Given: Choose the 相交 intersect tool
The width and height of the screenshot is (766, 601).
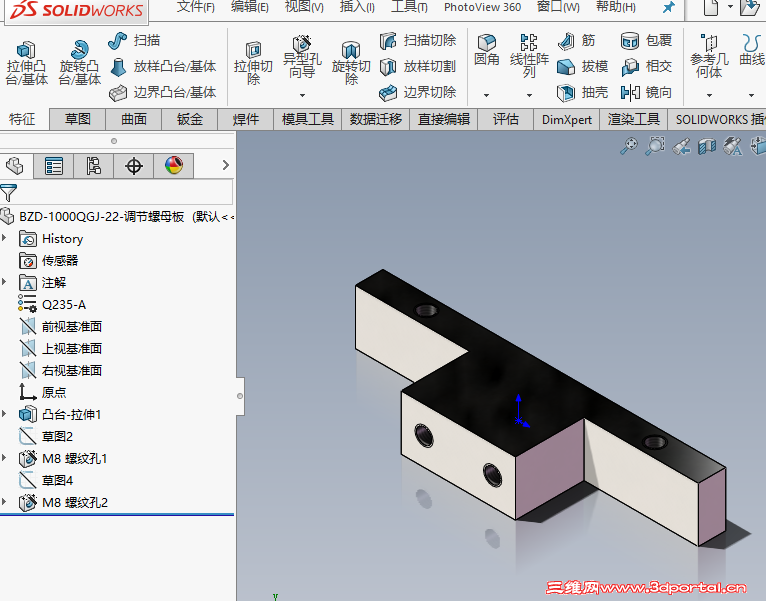Looking at the screenshot, I should pyautogui.click(x=646, y=66).
